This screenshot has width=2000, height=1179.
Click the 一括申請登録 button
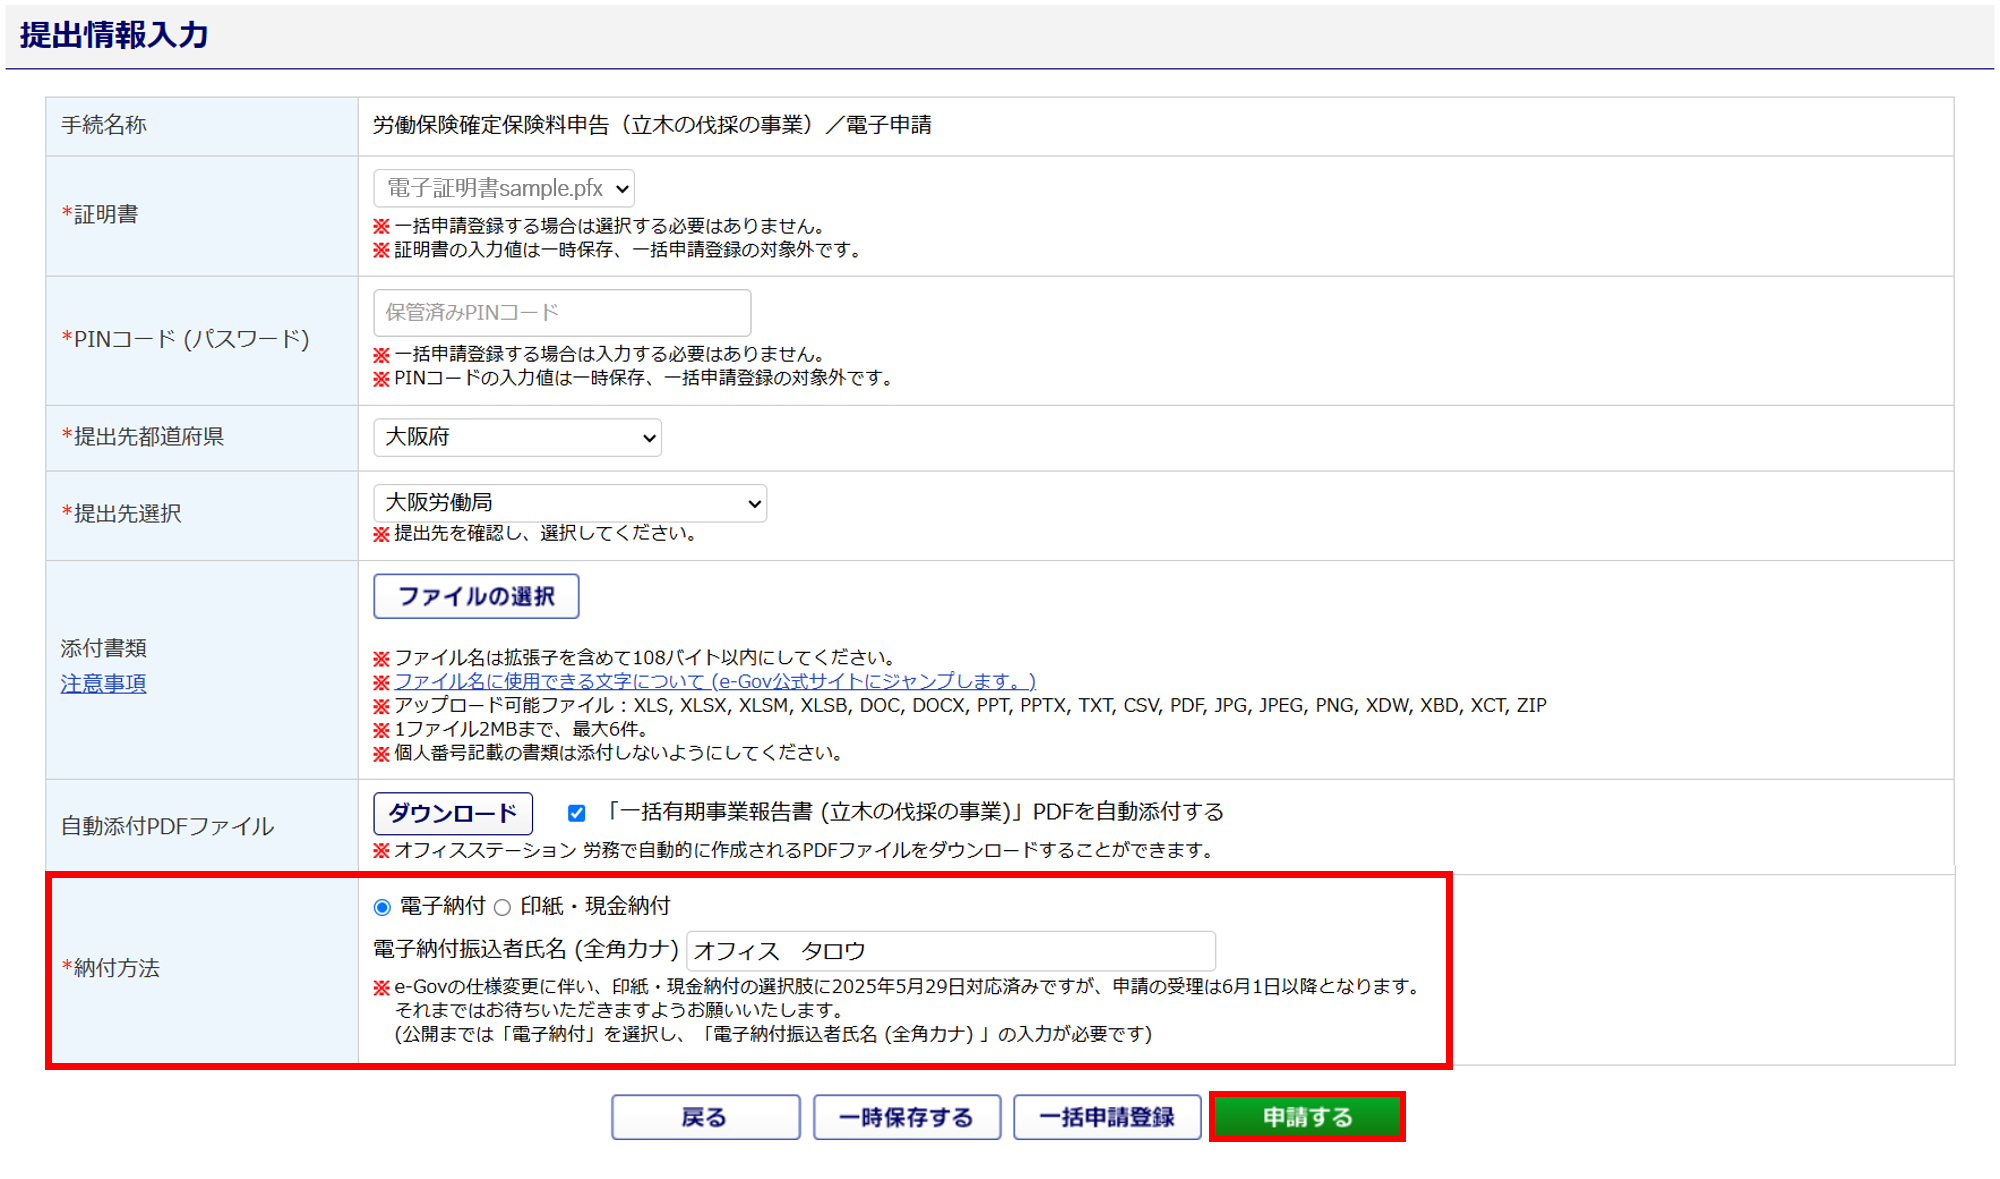[x=1106, y=1117]
